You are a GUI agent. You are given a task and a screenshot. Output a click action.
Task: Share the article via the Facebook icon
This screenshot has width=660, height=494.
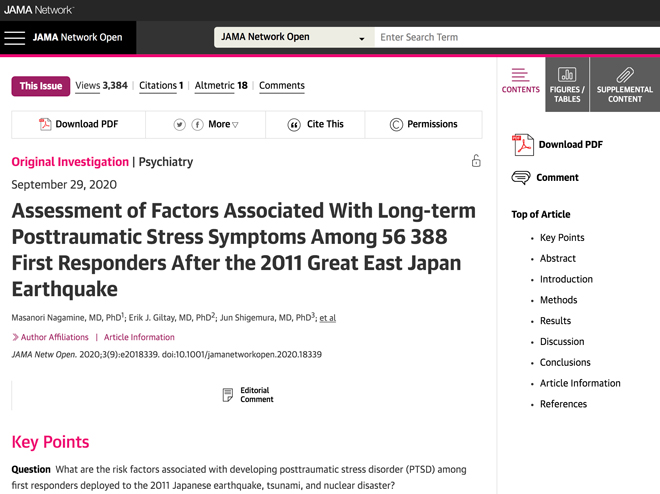[x=197, y=125]
